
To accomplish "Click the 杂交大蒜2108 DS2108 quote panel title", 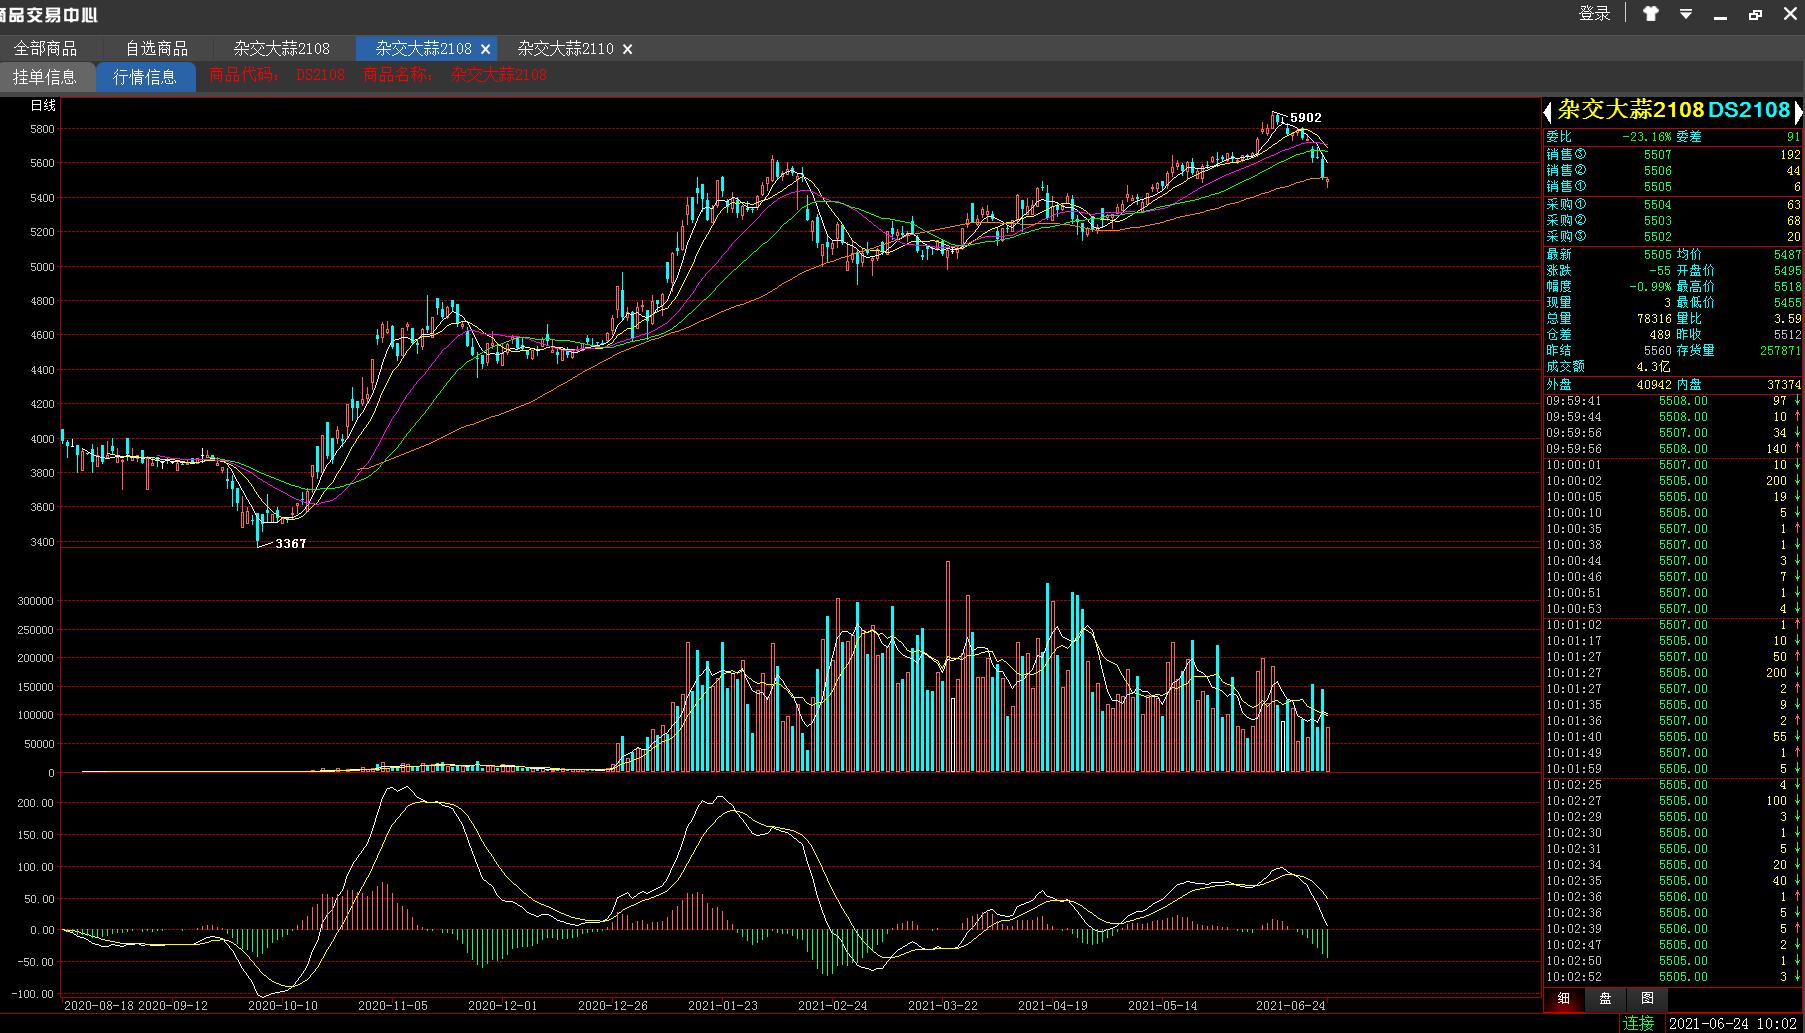I will coord(1673,110).
